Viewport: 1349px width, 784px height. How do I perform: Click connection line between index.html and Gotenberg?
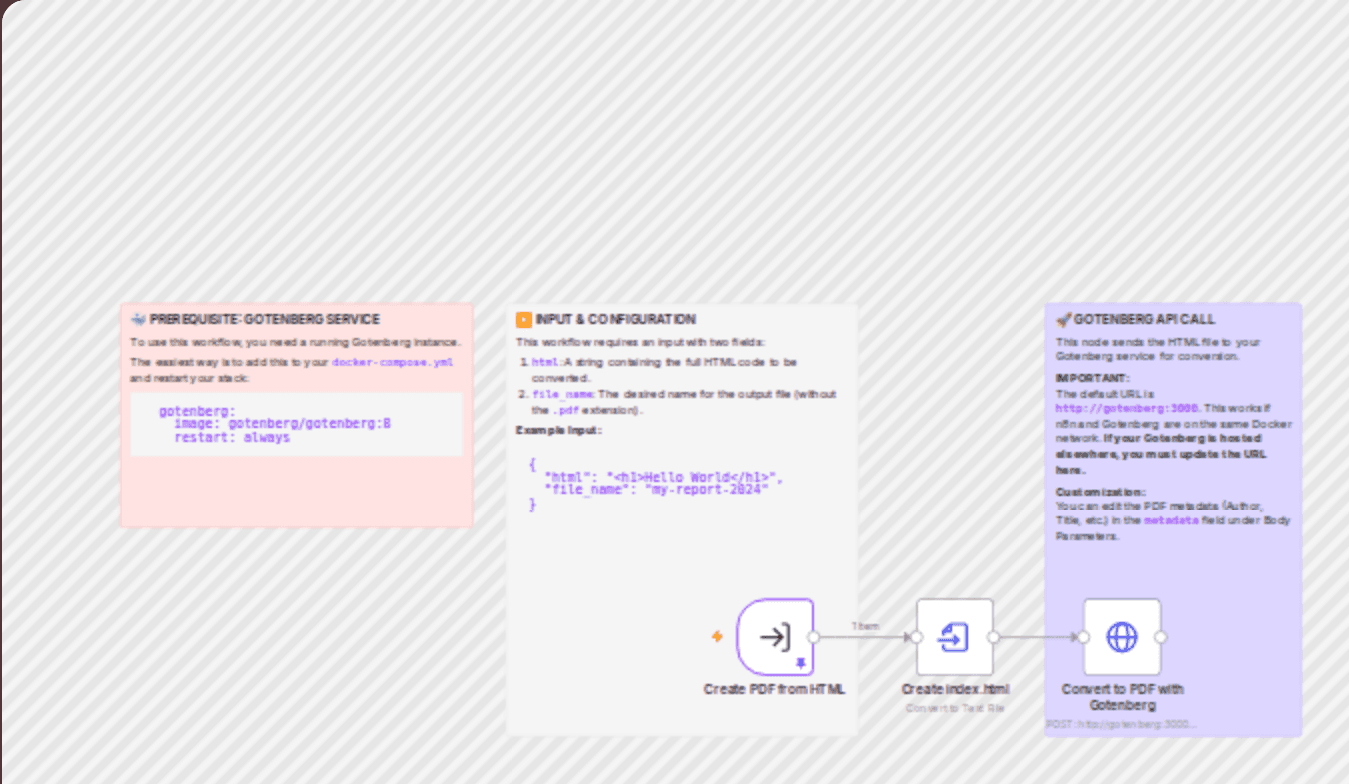click(x=1038, y=637)
